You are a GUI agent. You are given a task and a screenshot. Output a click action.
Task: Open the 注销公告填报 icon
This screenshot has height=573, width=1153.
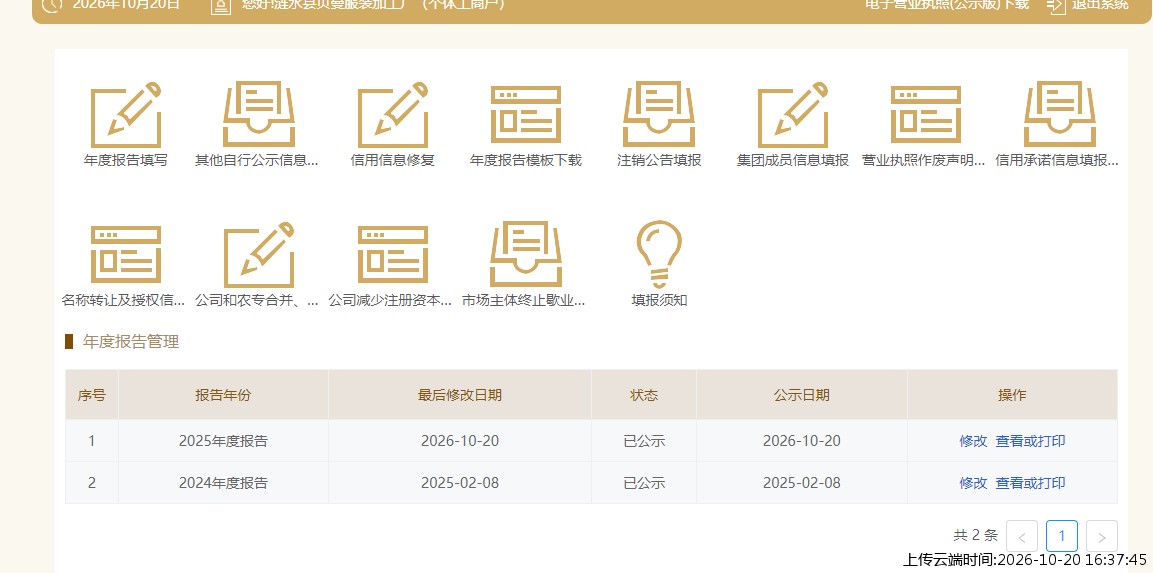click(659, 115)
